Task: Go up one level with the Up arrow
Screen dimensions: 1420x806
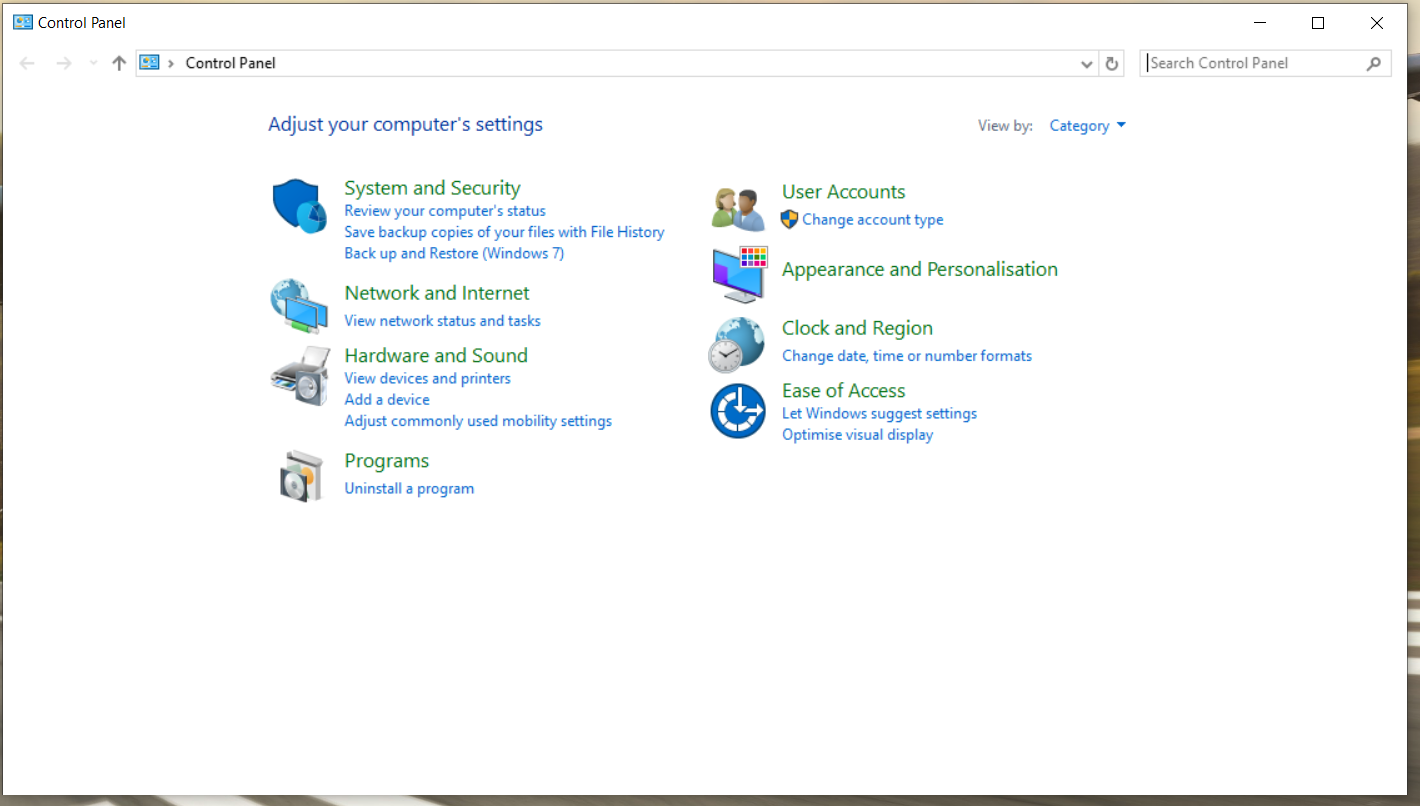Action: 119,63
